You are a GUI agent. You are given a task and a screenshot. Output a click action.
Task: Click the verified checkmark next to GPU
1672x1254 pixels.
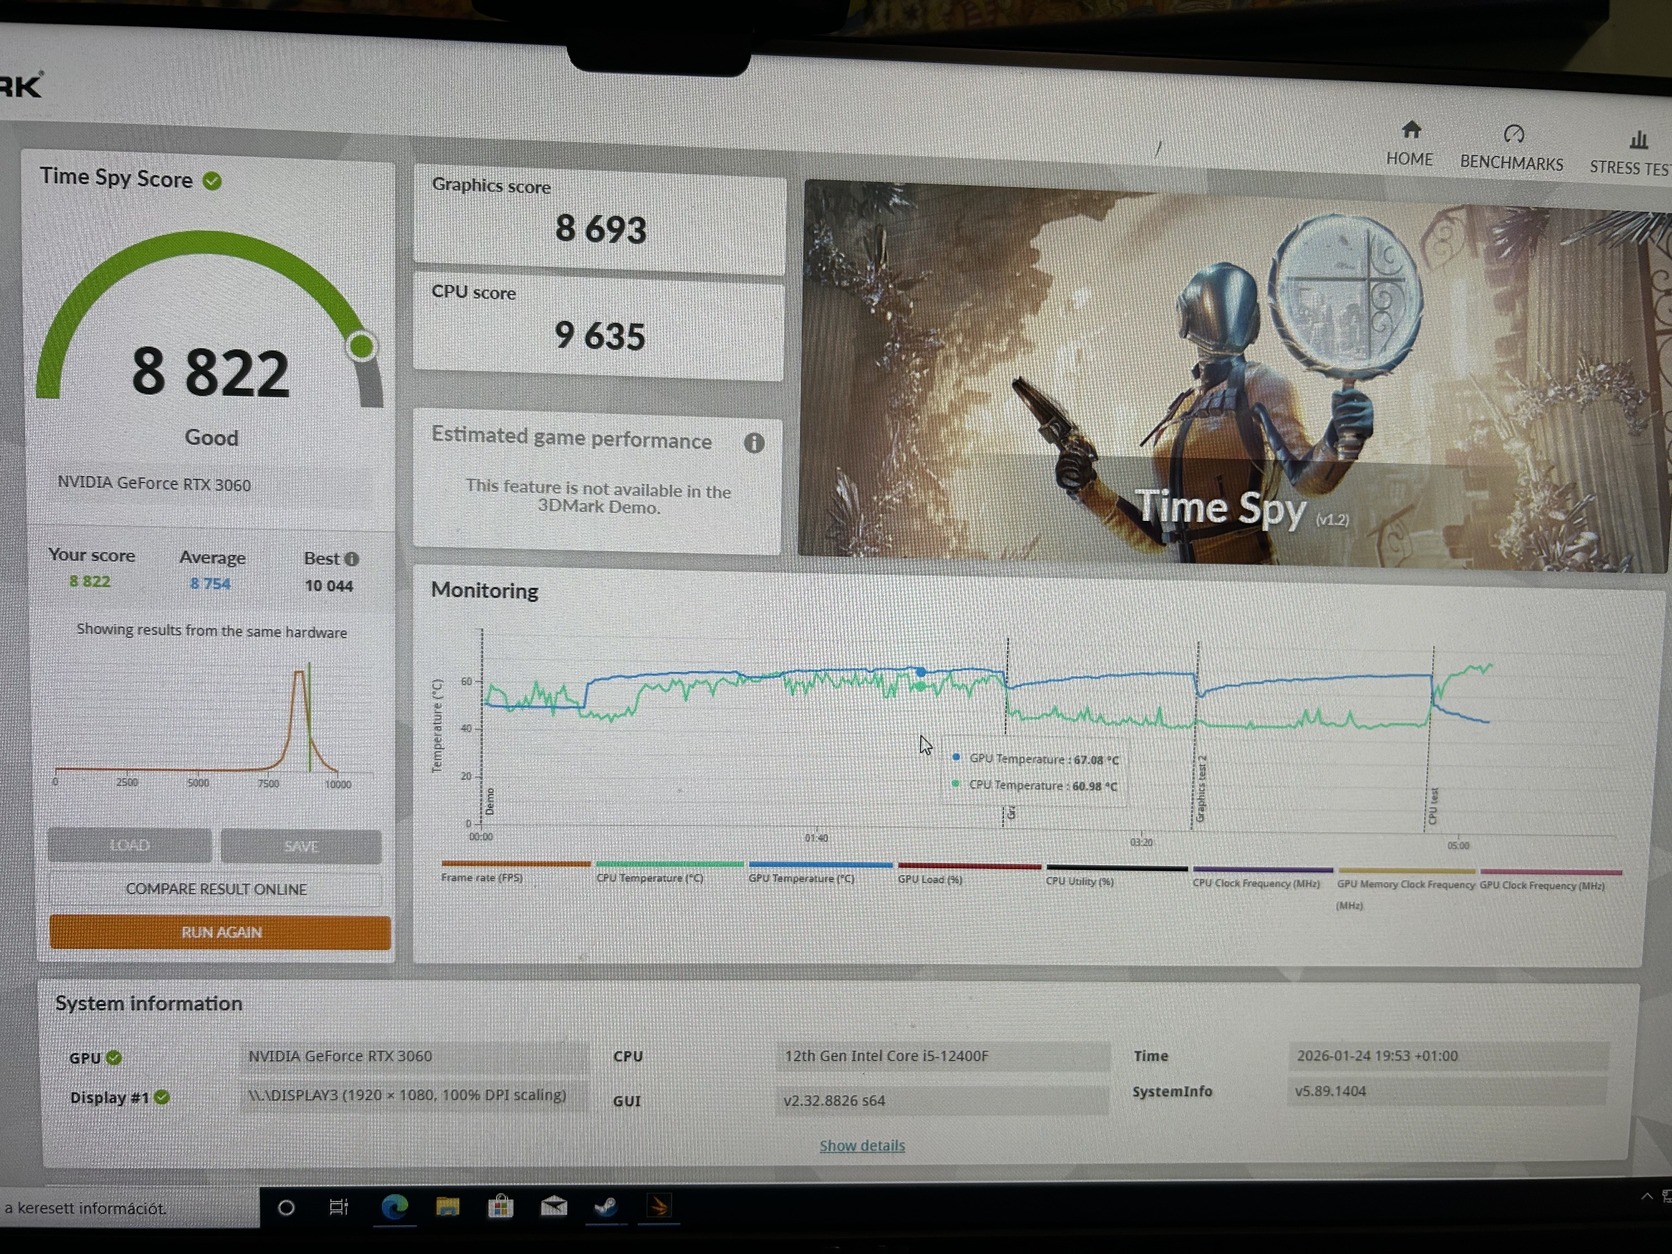tap(116, 1057)
